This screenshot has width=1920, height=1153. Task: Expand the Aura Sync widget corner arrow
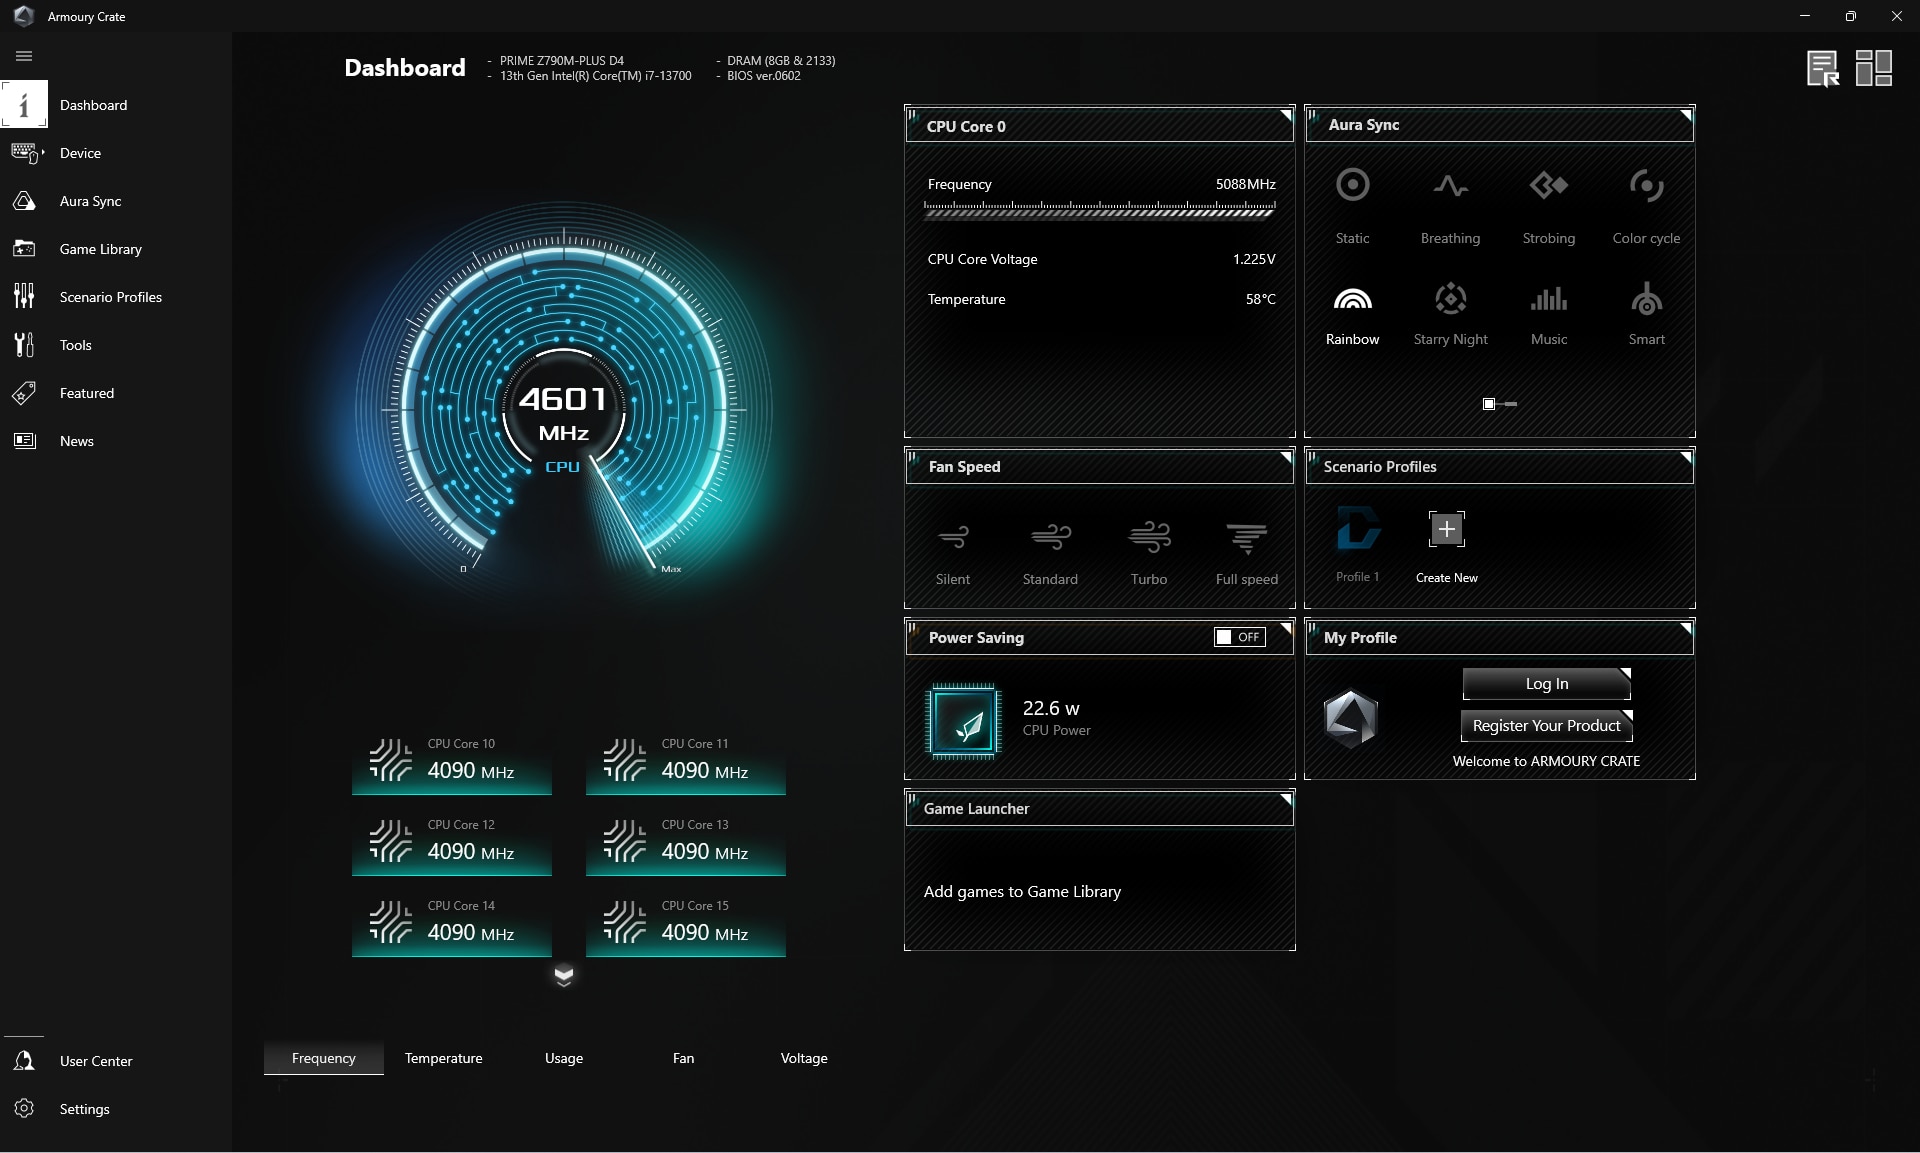[x=1686, y=116]
